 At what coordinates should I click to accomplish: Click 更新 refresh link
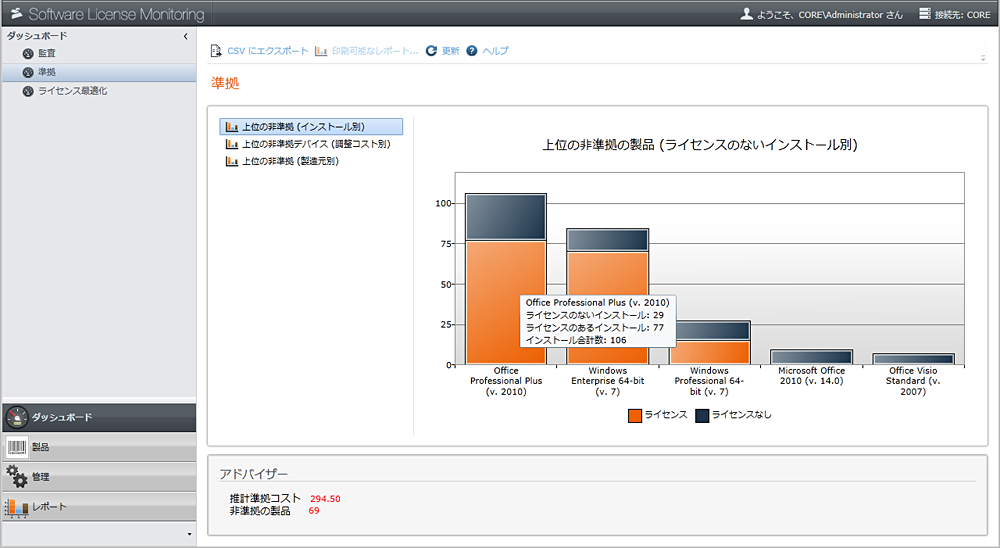(450, 51)
